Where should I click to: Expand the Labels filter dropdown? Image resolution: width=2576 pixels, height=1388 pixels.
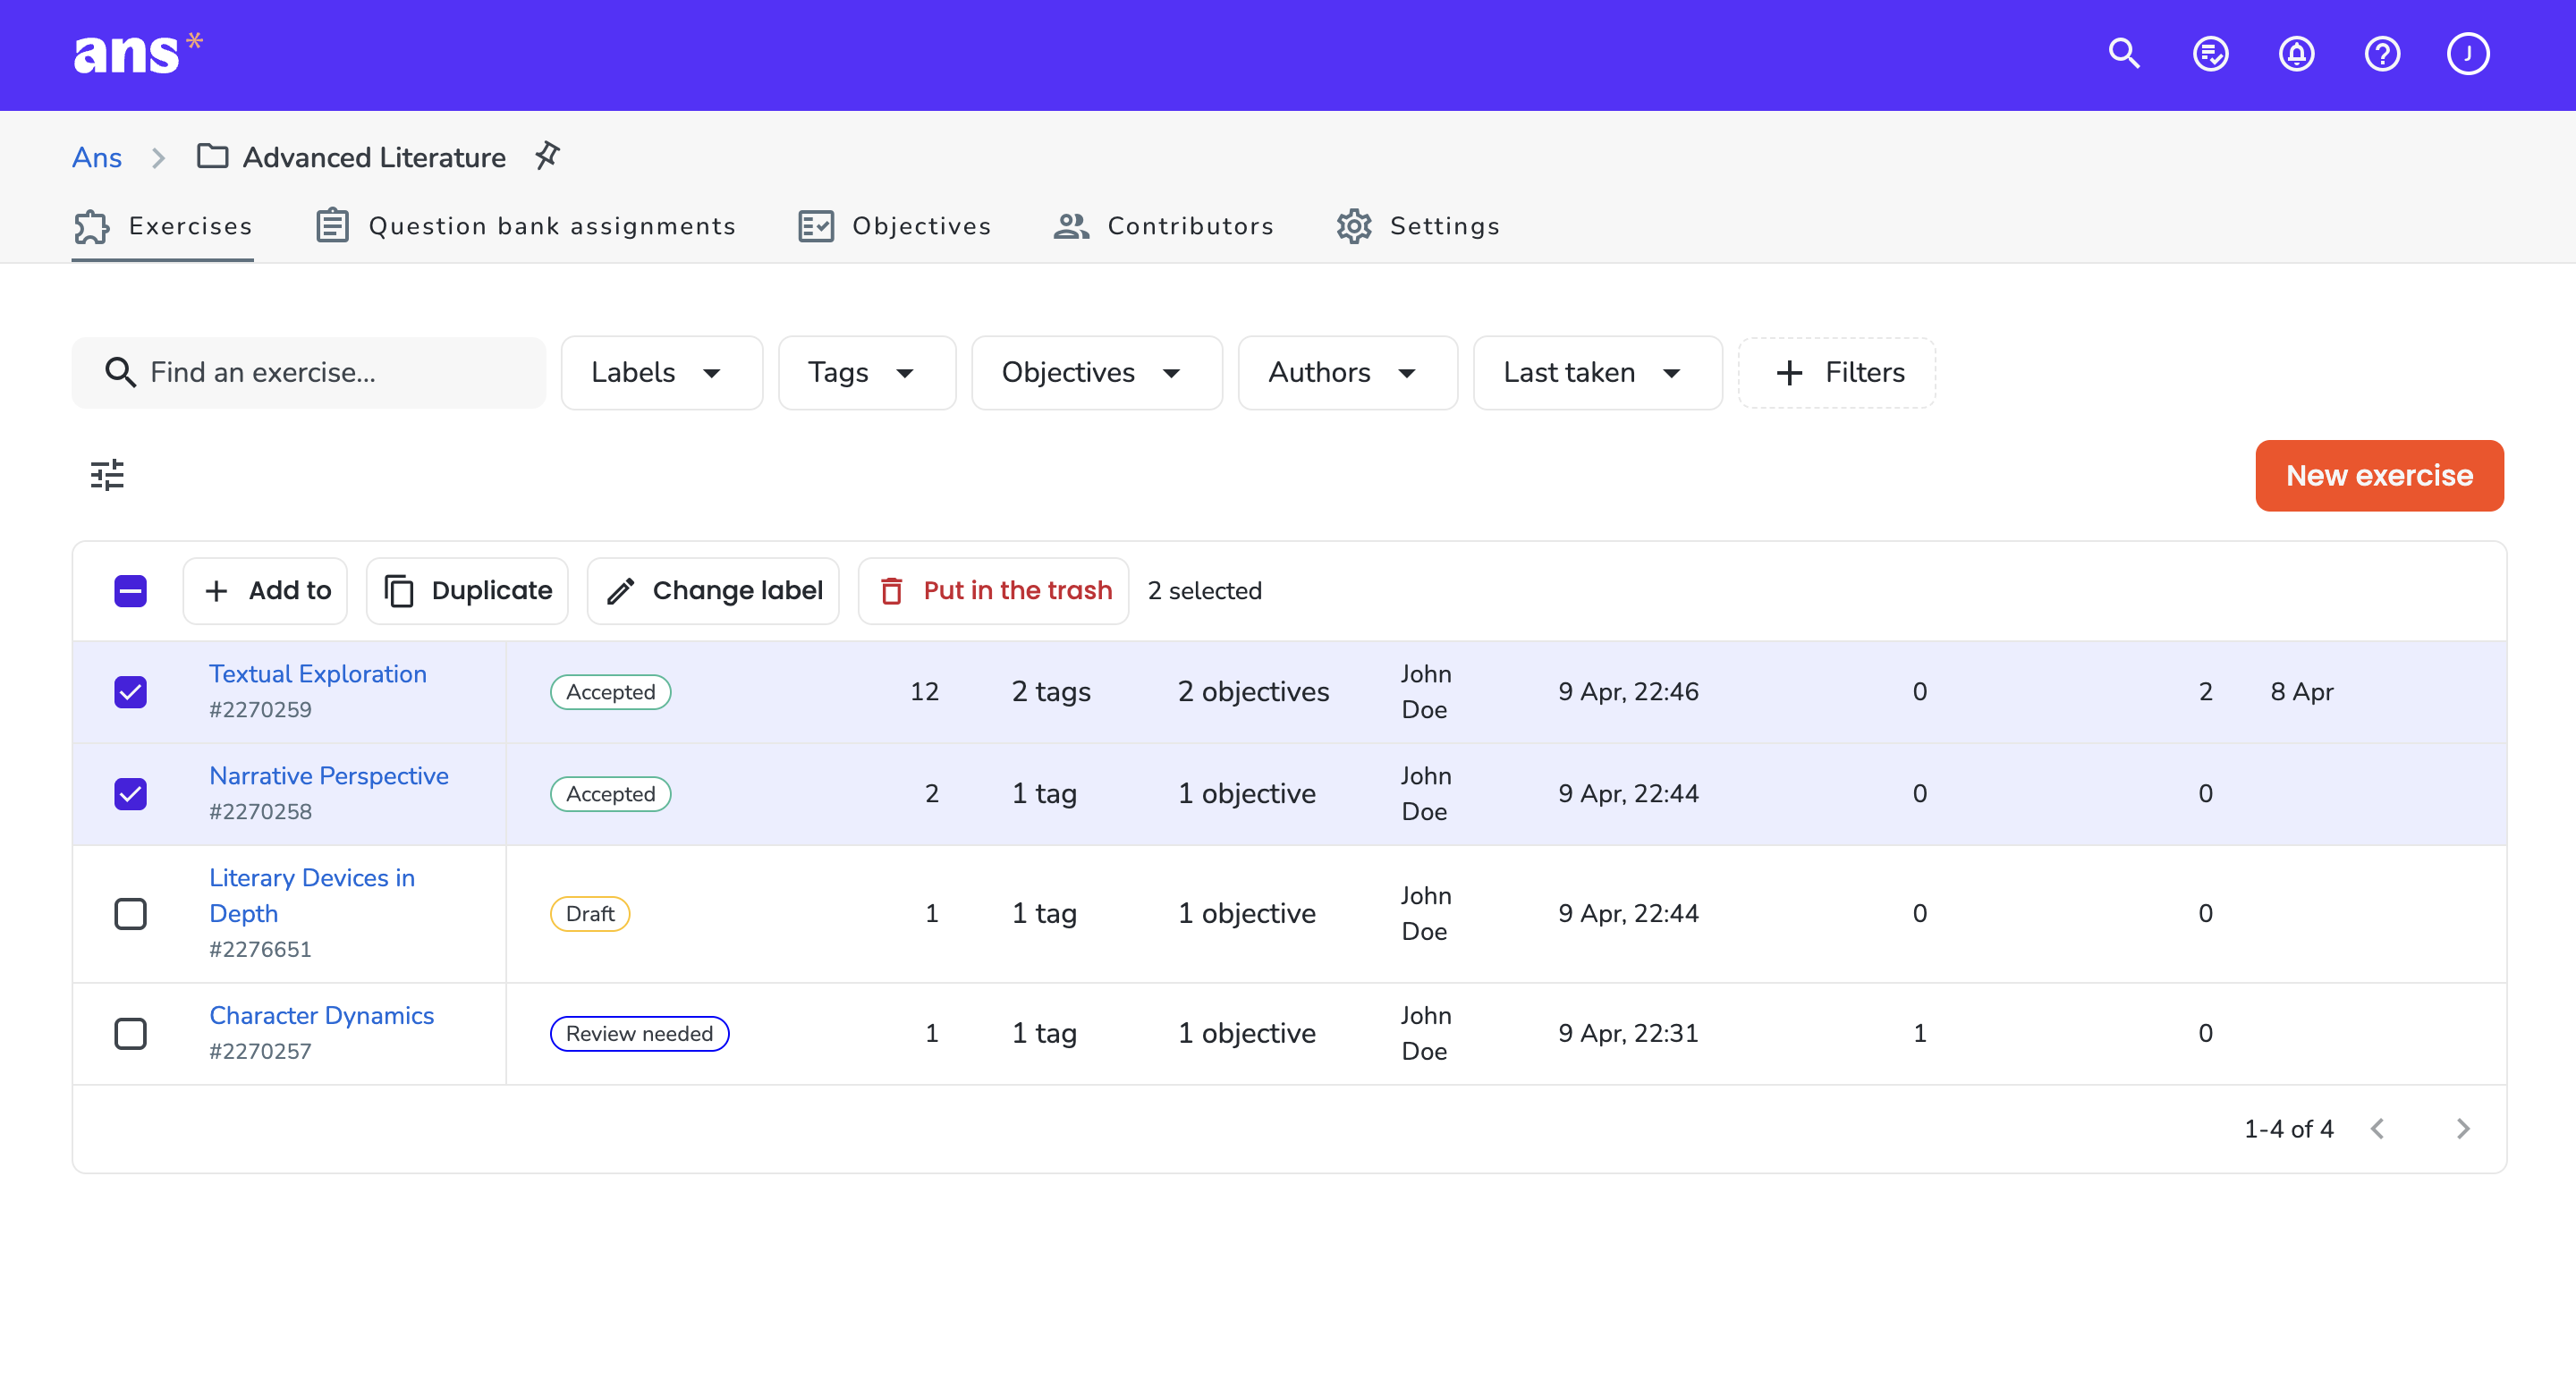click(661, 373)
